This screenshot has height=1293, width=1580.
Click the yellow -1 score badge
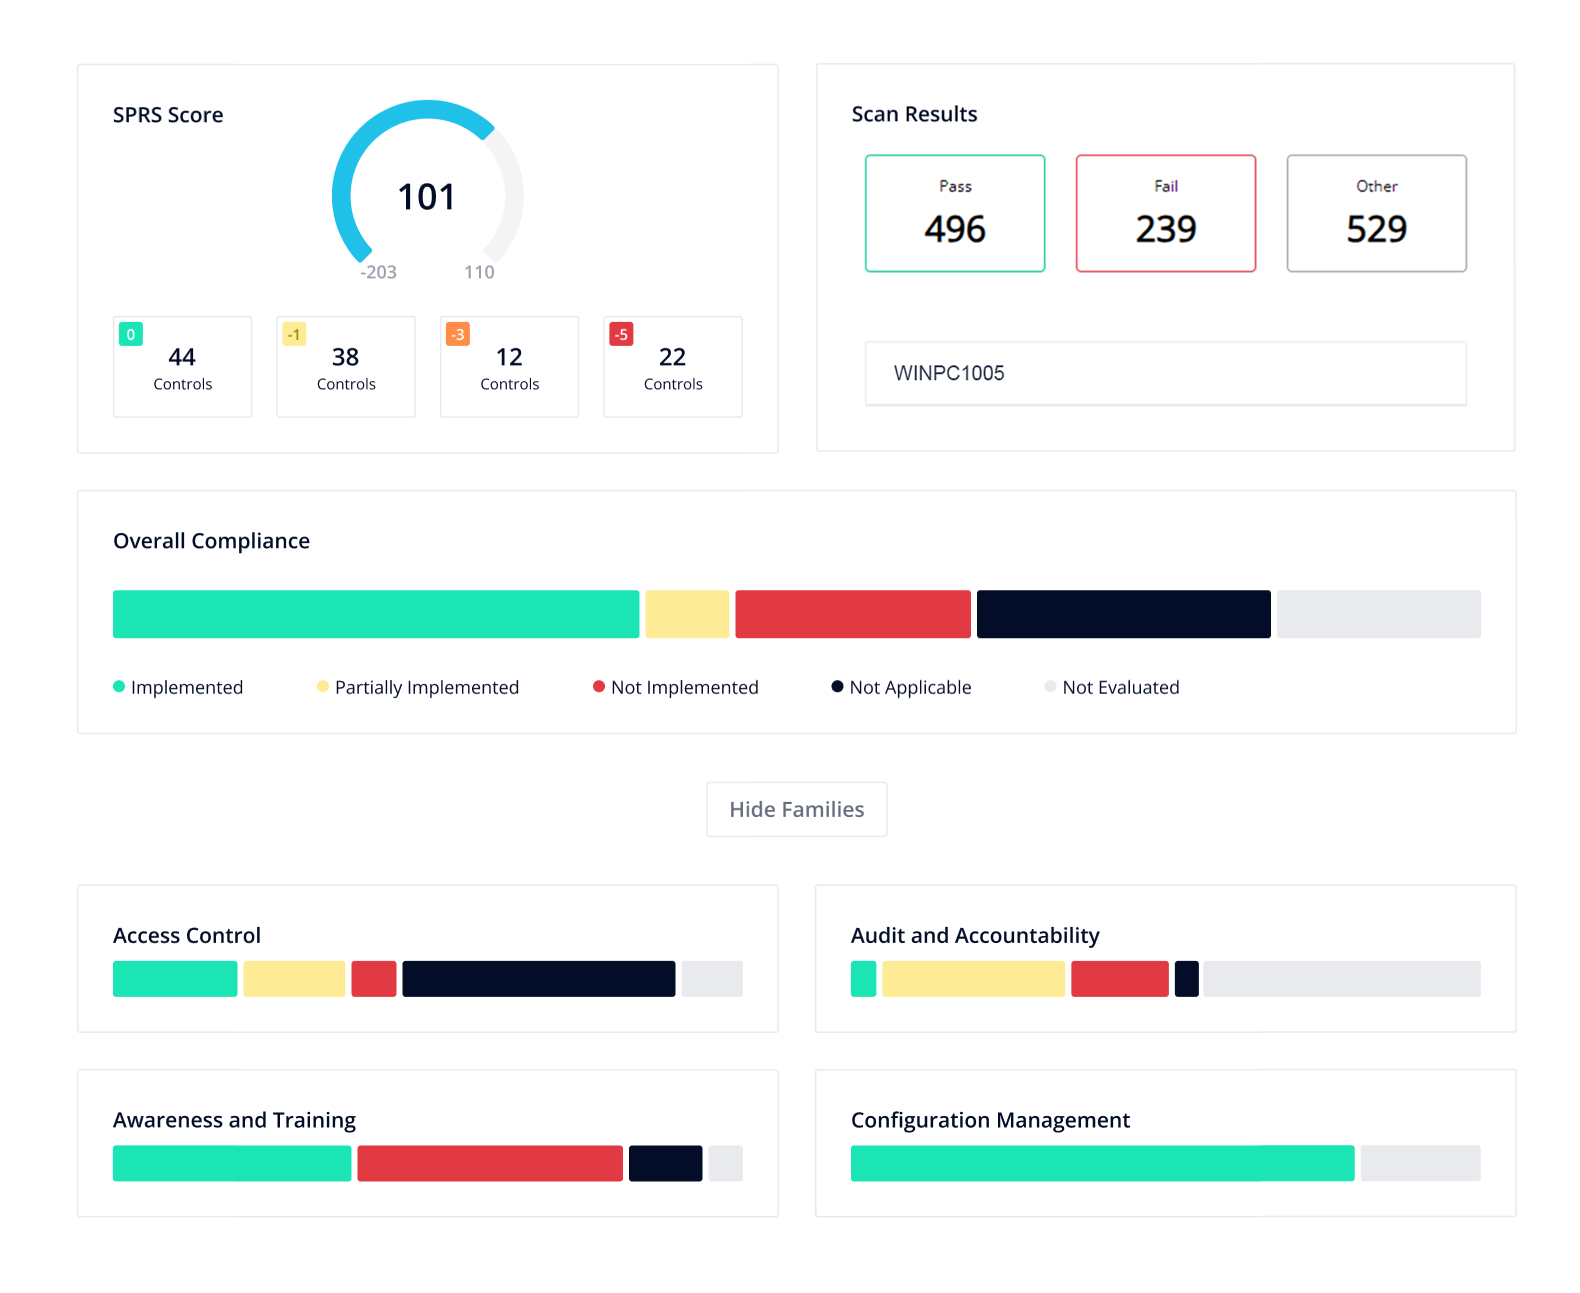(x=294, y=334)
